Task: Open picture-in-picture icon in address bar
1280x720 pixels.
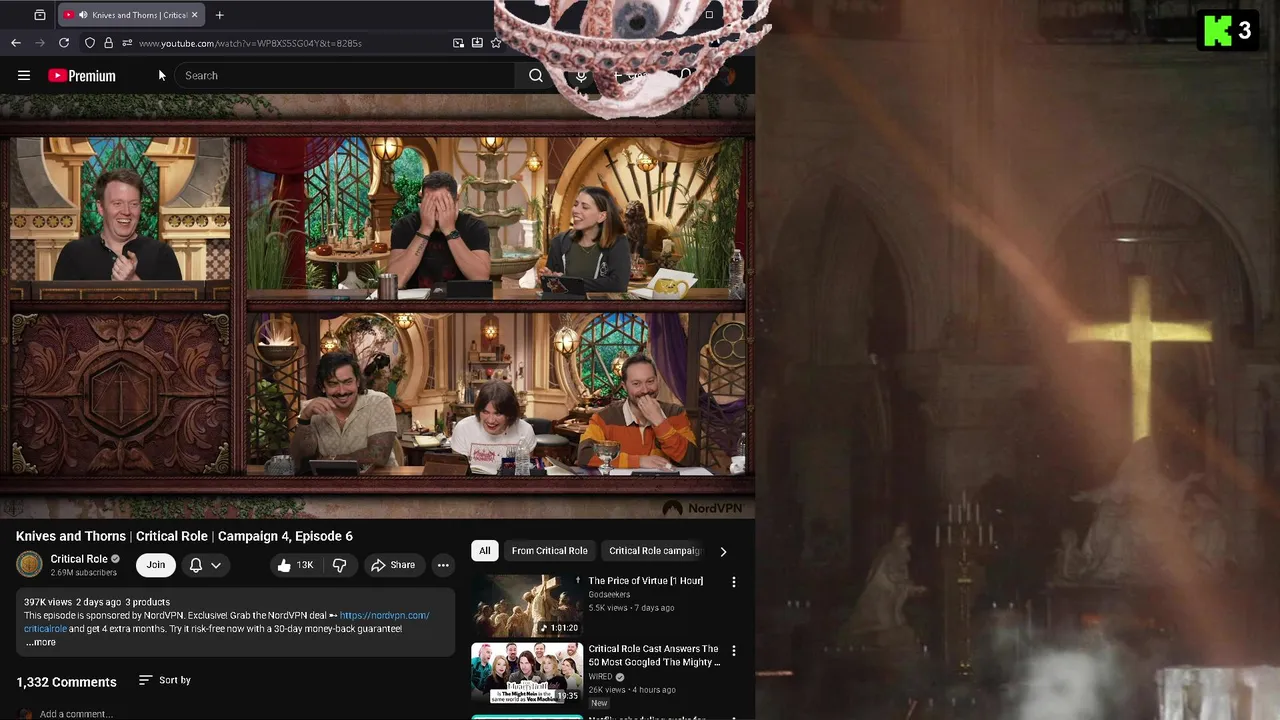Action: point(458,43)
